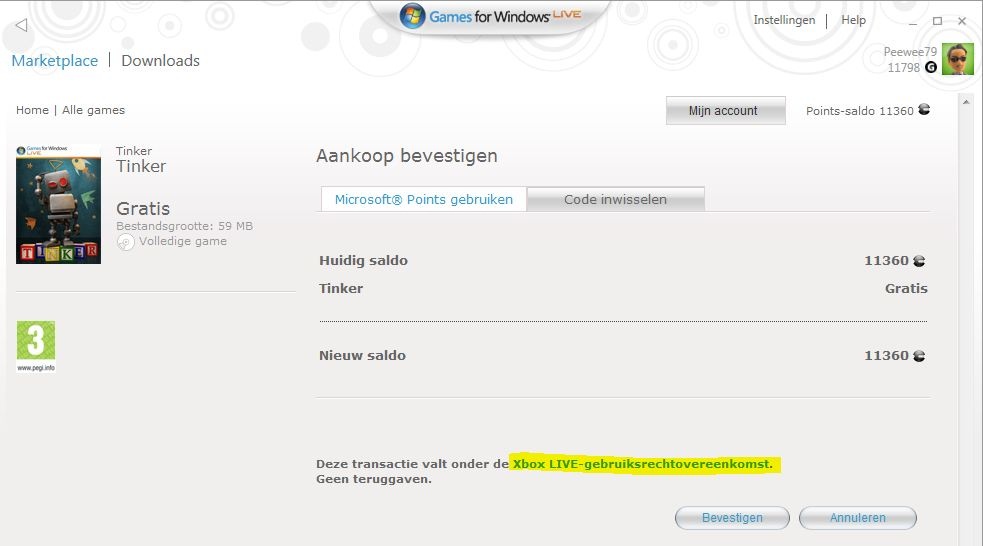Click the Nieuw saldo points icon

pyautogui.click(x=919, y=356)
